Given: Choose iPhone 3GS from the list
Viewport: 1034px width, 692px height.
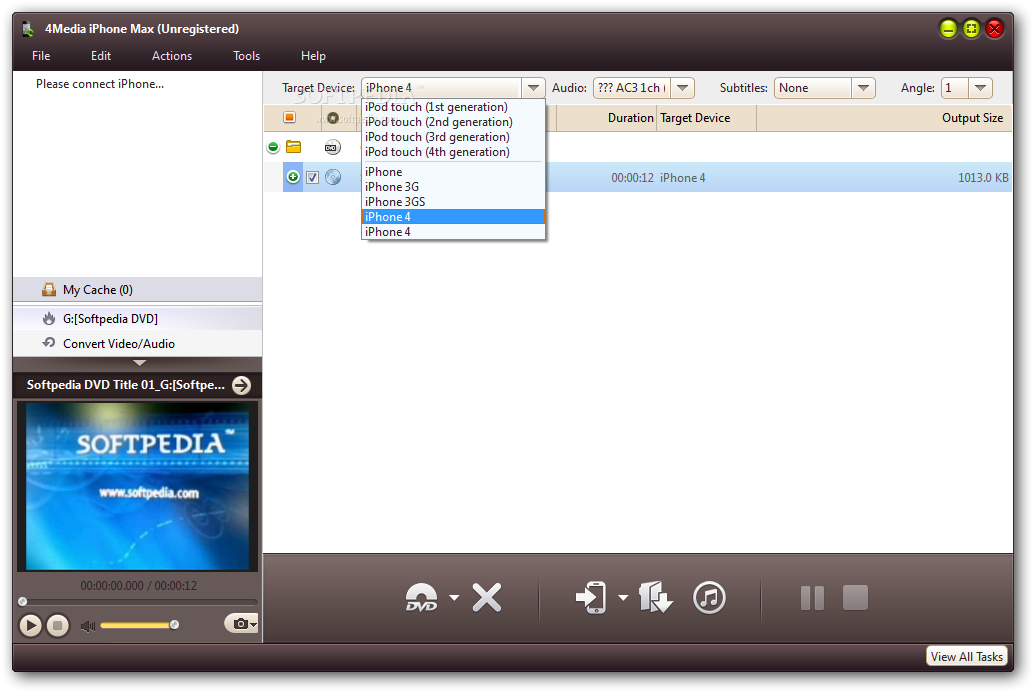Looking at the screenshot, I should pos(453,202).
